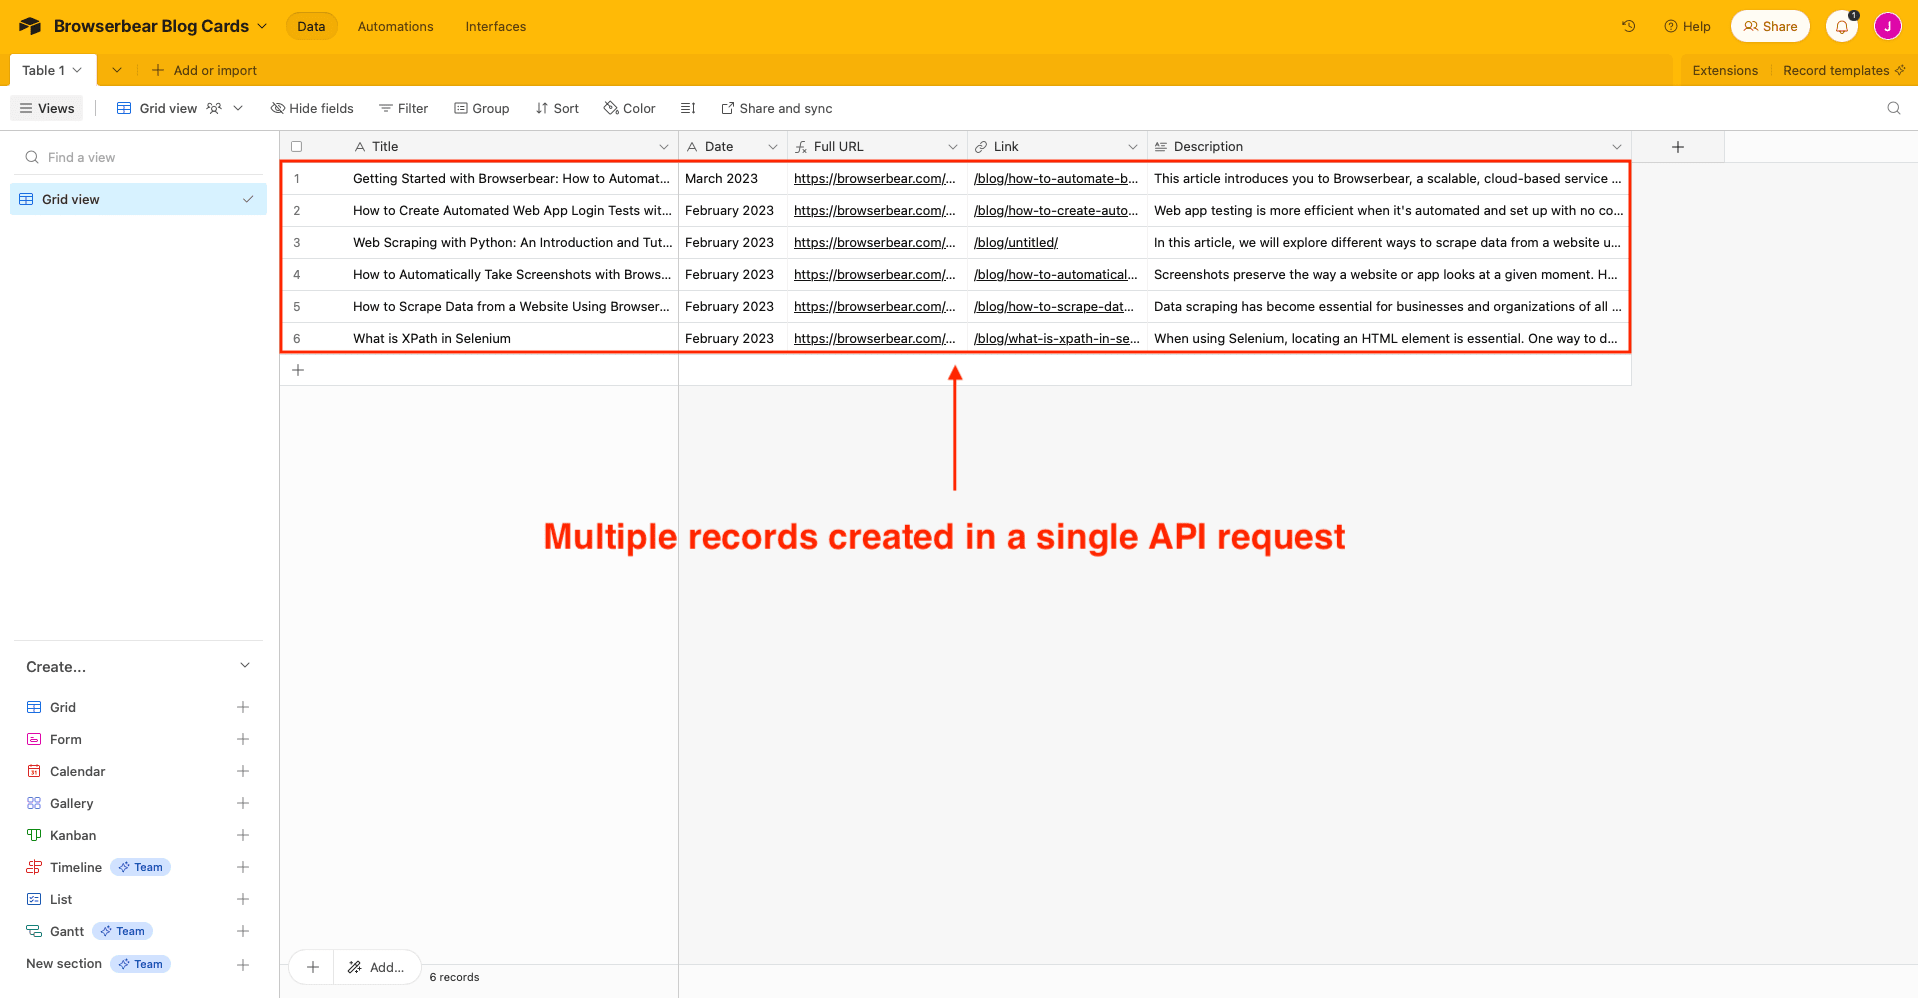
Task: Click the Share button
Action: (x=1770, y=26)
